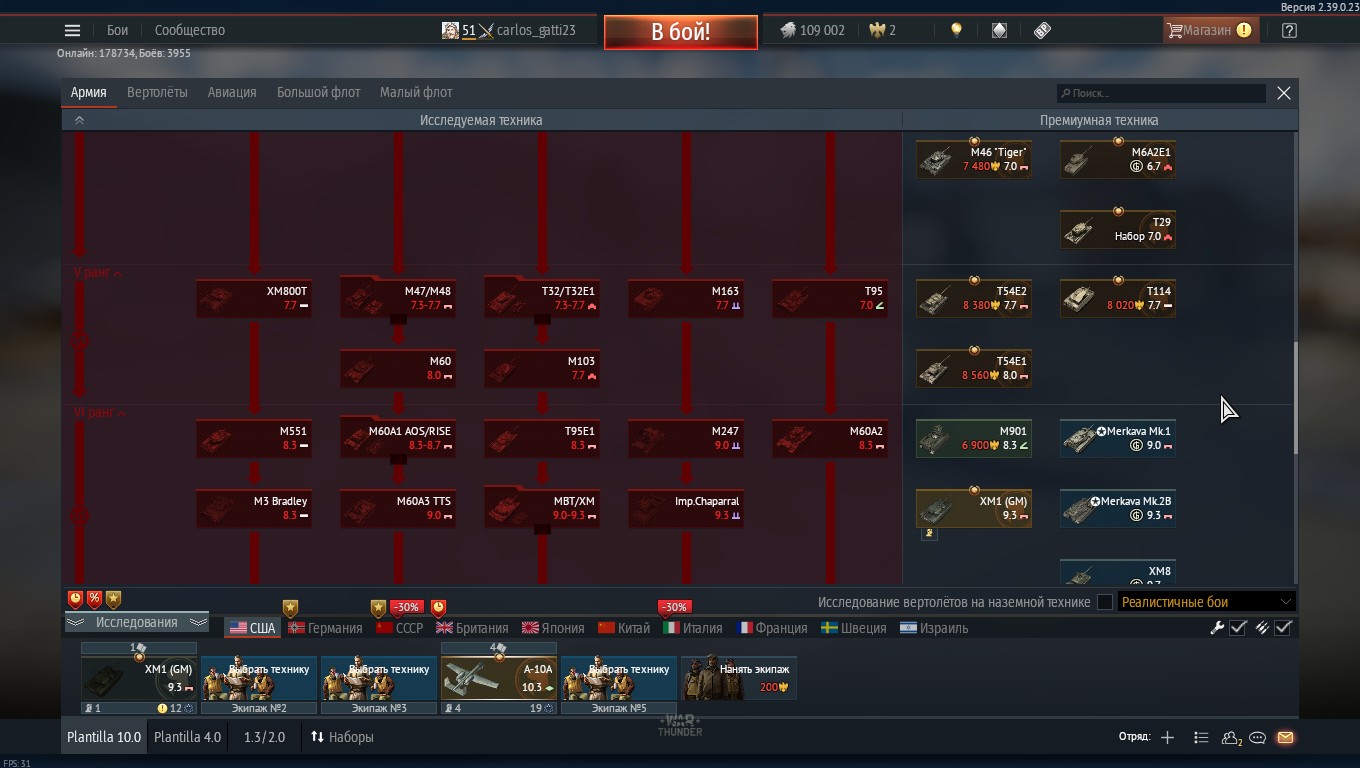Open the Реалистичные бои game mode dropdown

[x=1207, y=602]
